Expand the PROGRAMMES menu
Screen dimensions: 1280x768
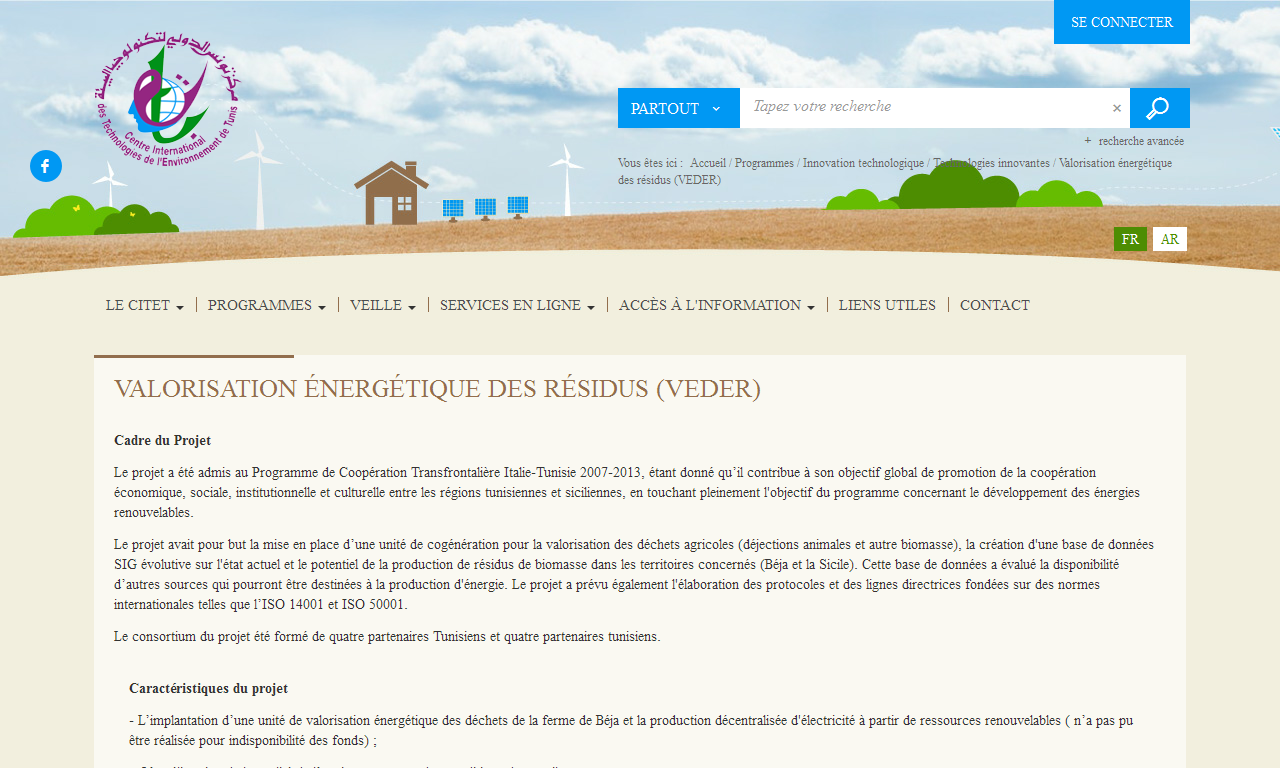point(267,305)
